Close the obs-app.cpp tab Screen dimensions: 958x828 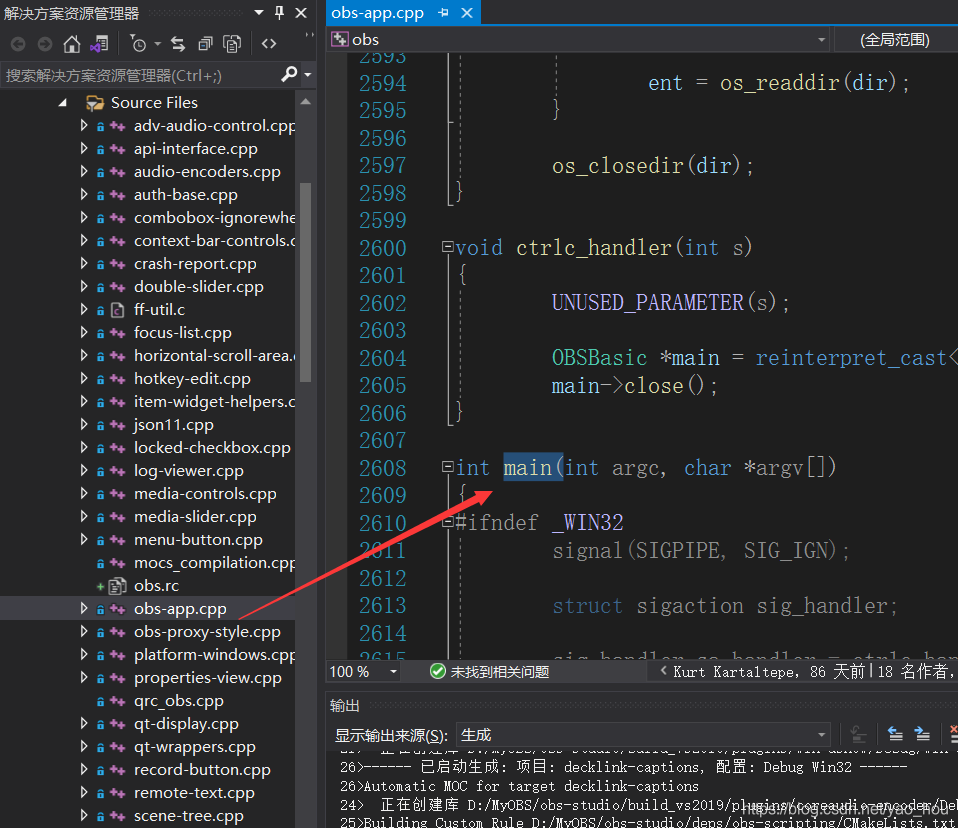pyautogui.click(x=467, y=13)
